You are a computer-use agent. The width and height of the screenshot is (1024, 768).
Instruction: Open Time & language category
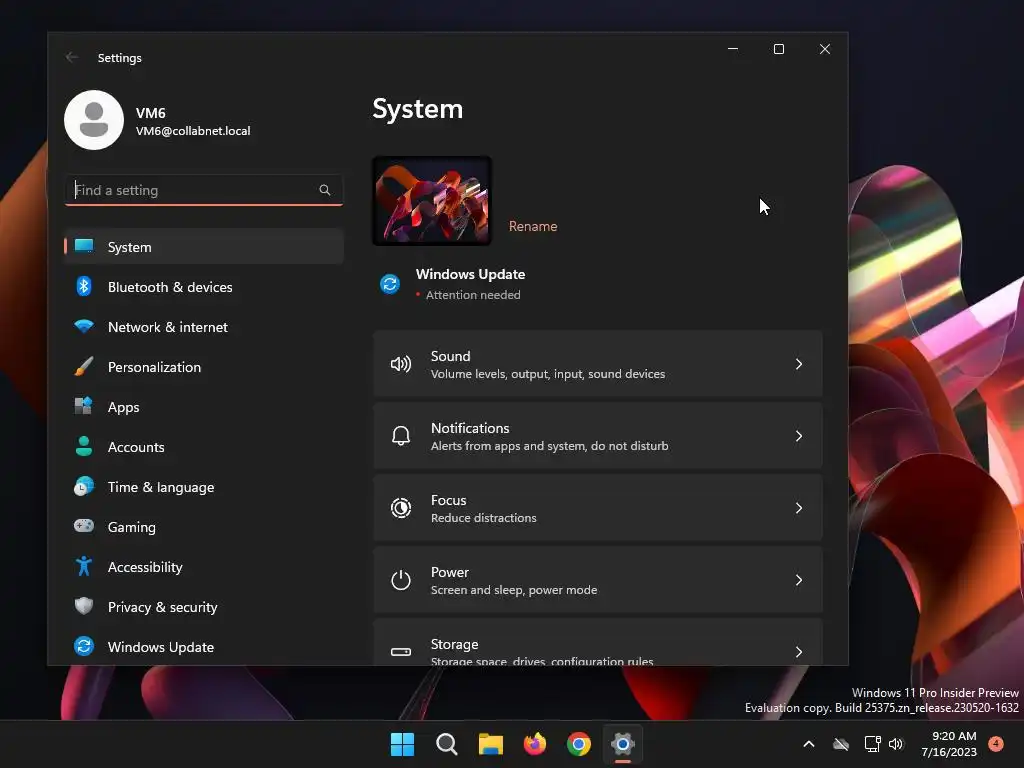click(204, 487)
